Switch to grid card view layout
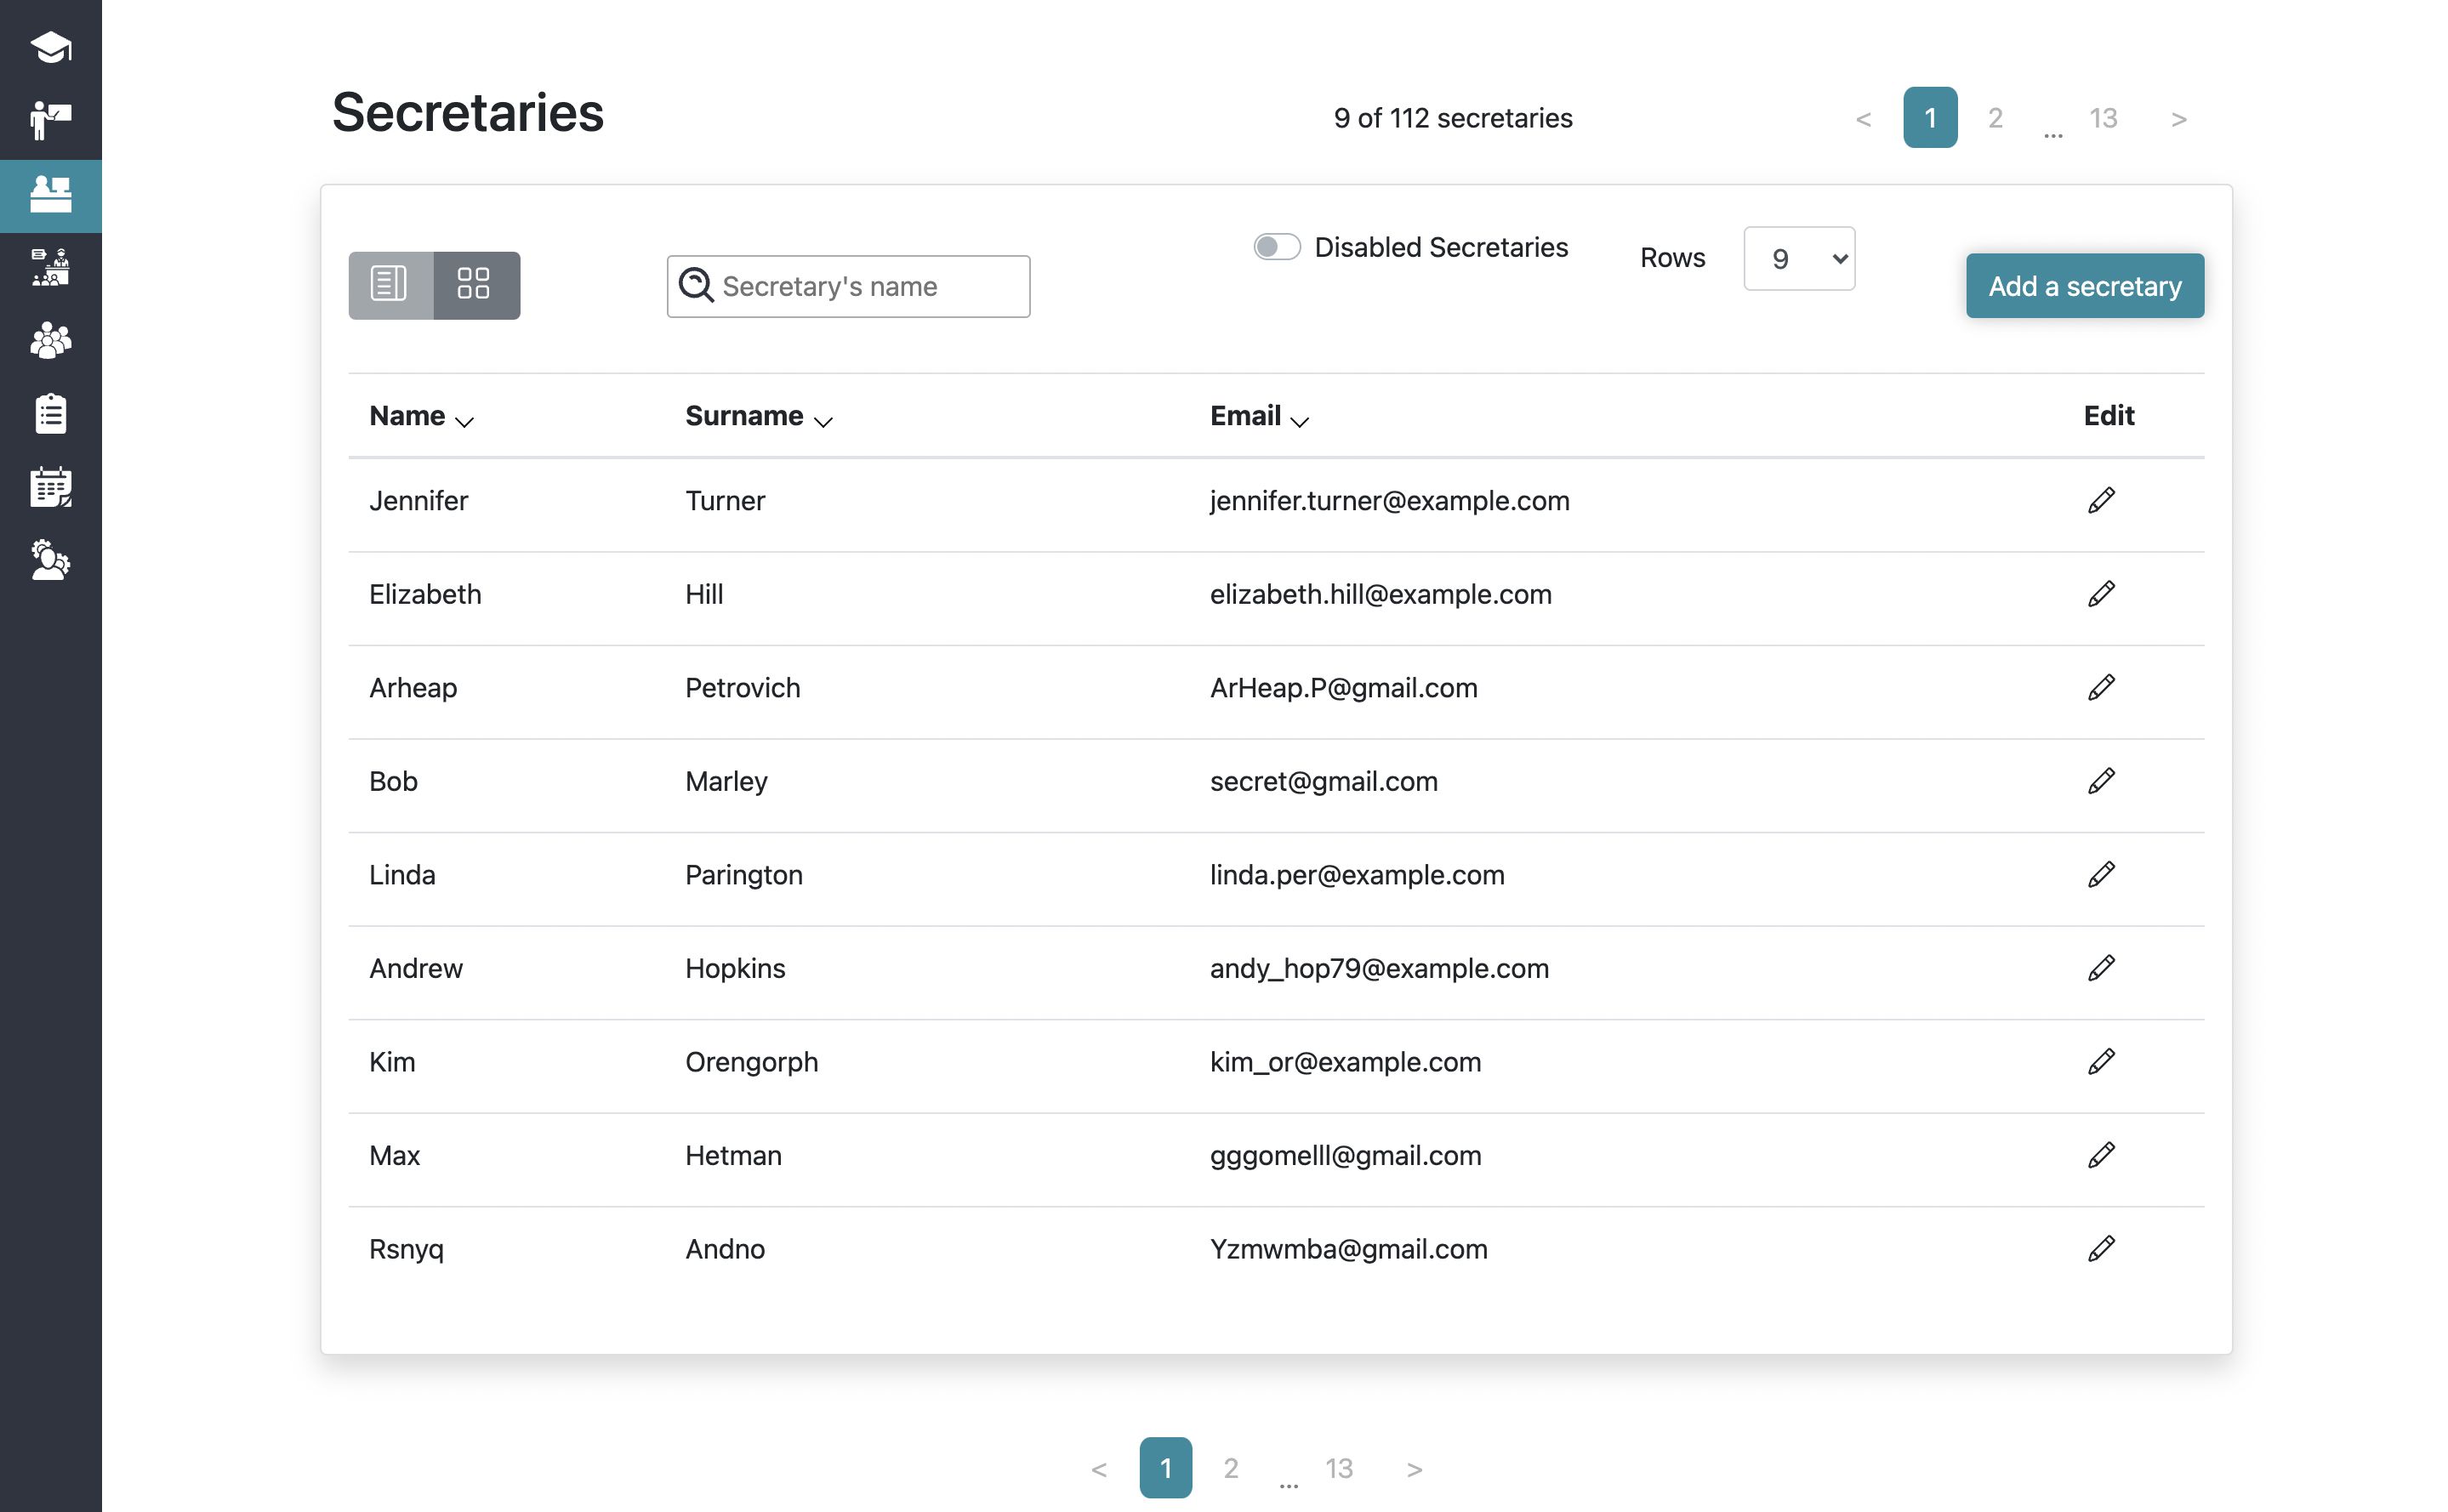 475,285
